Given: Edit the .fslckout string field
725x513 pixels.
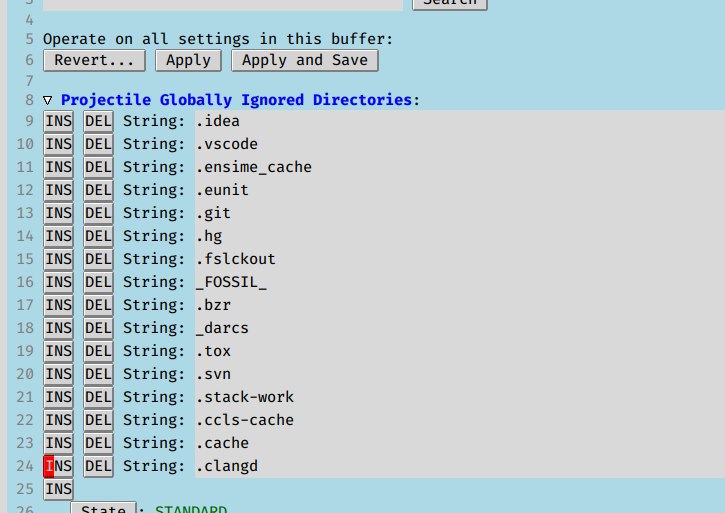Looking at the screenshot, I should [x=460, y=260].
